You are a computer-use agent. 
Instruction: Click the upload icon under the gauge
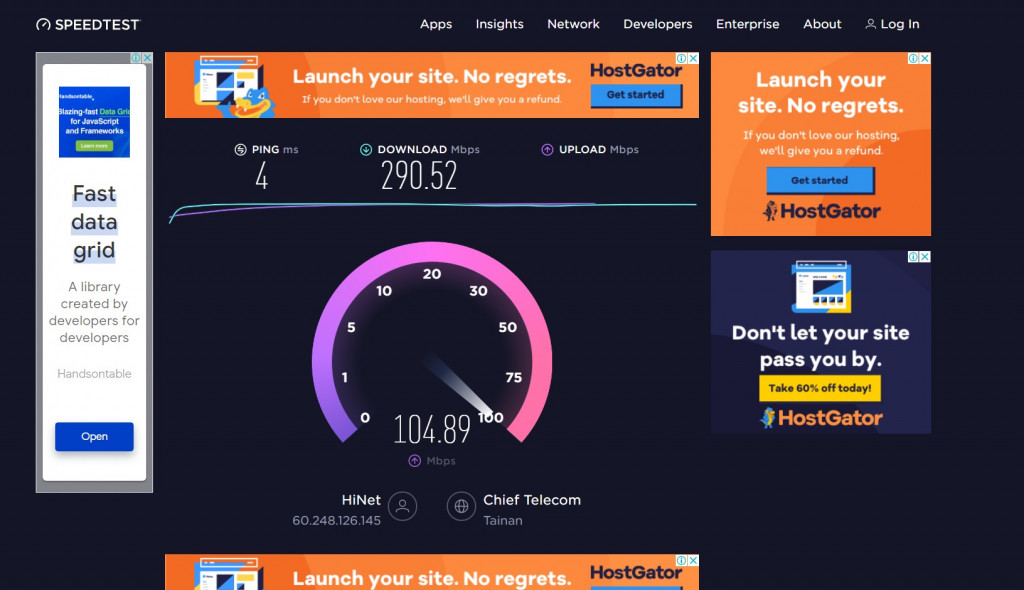tap(415, 461)
